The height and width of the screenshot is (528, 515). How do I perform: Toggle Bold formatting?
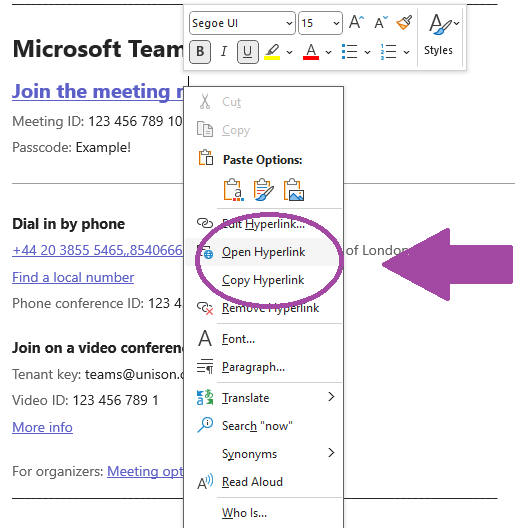[x=200, y=52]
